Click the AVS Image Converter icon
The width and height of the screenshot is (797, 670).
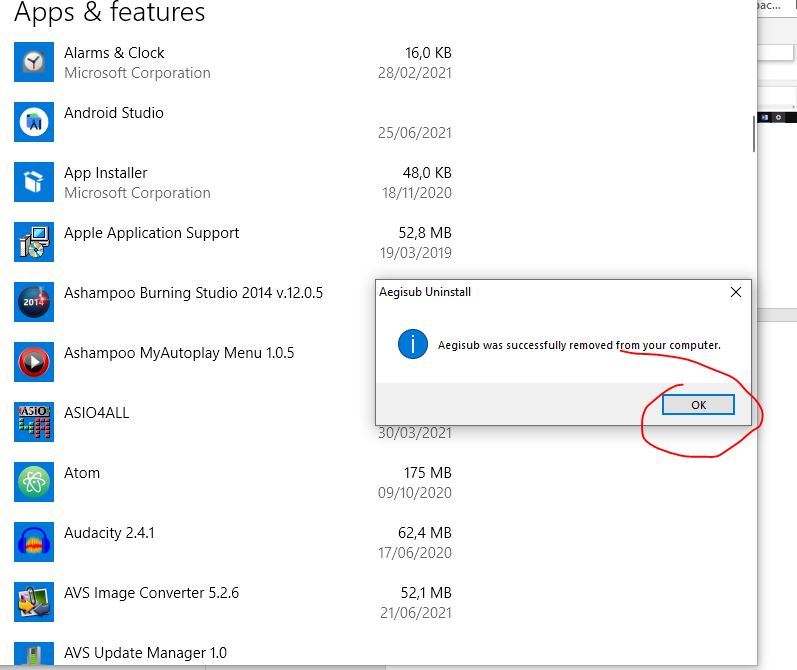34,602
